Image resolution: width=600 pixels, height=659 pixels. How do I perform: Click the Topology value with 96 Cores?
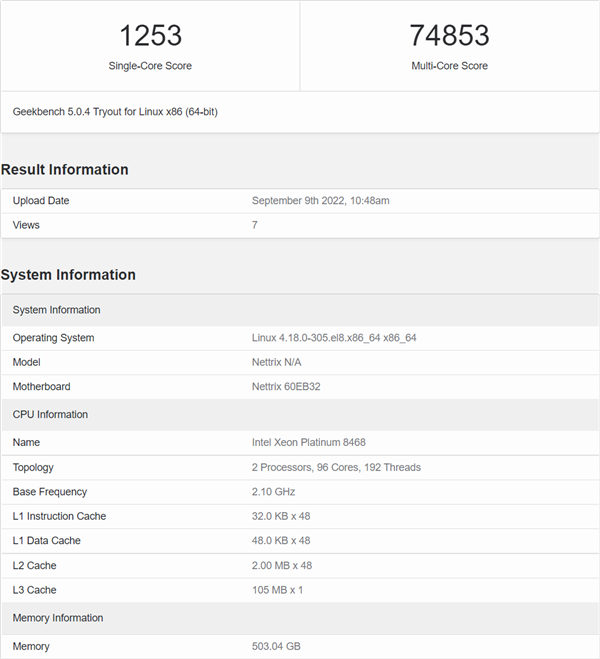pos(336,467)
